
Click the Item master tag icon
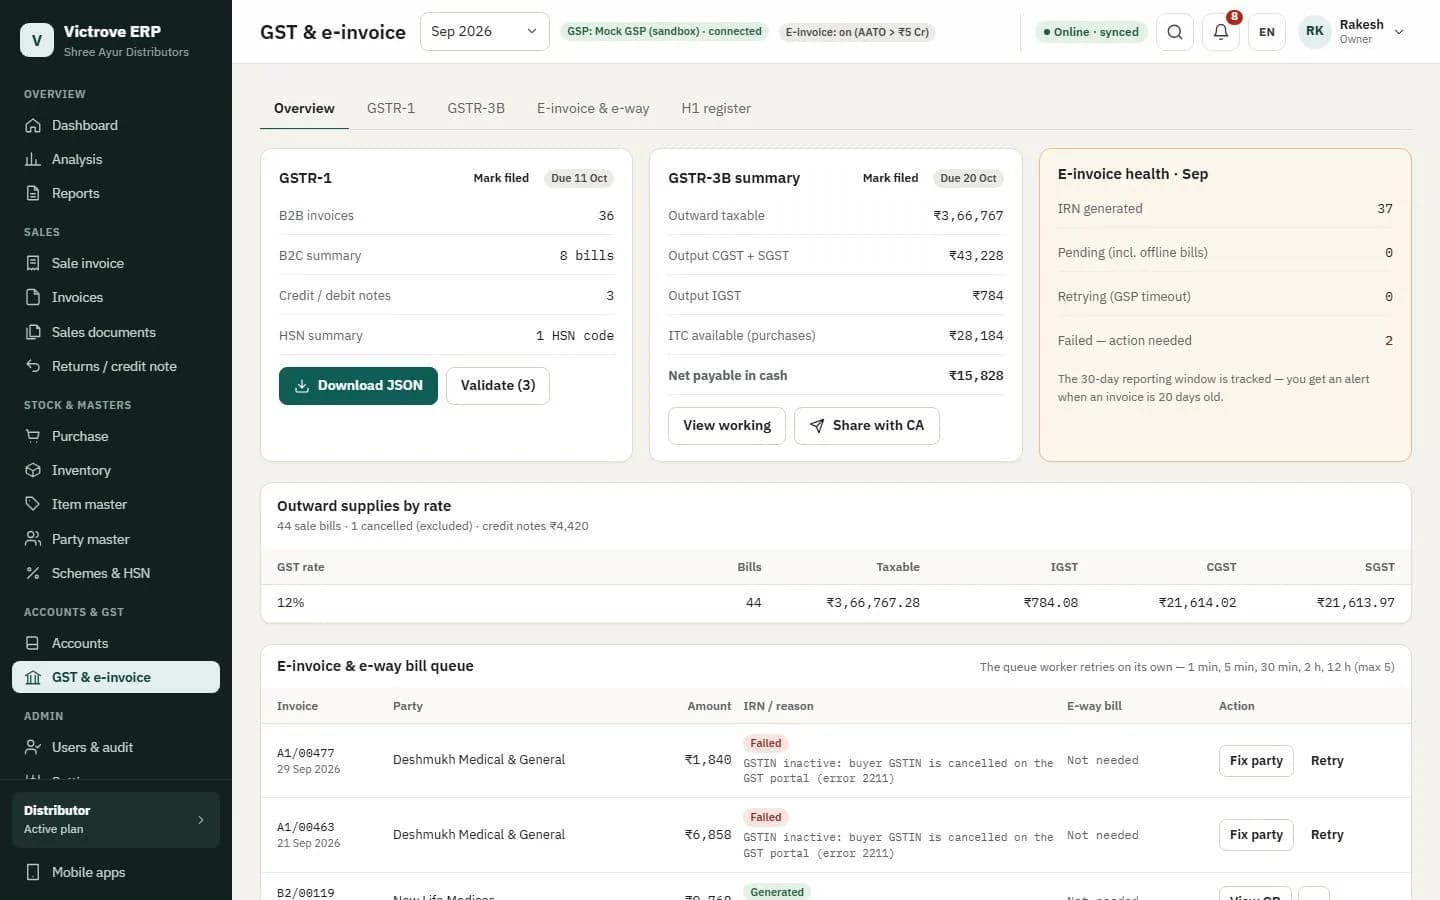33,504
